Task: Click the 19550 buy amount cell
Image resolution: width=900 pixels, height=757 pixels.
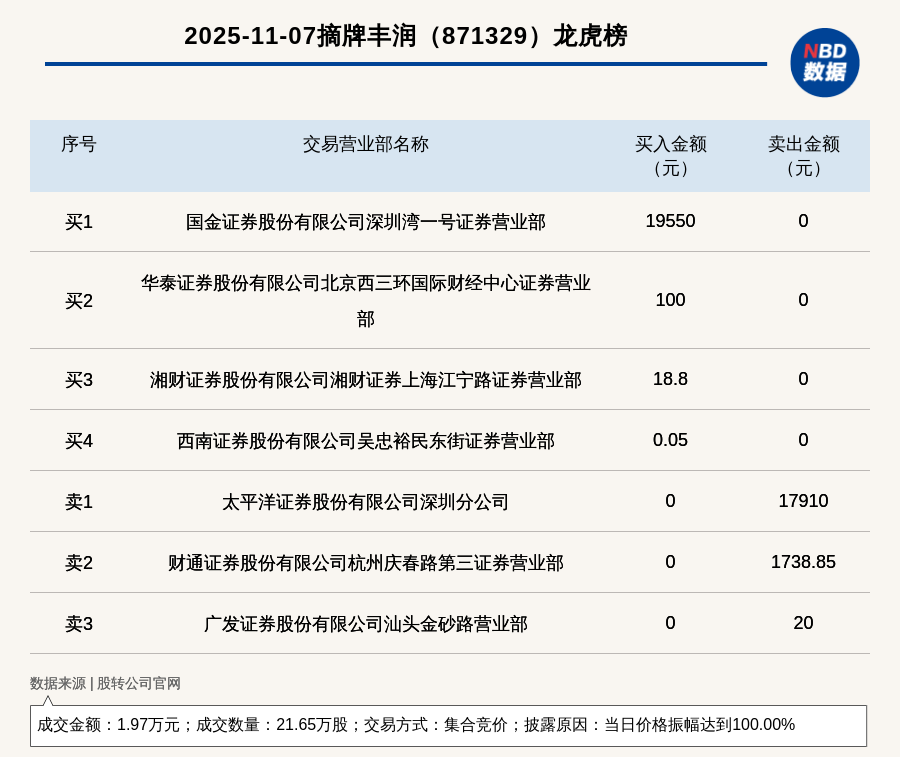Action: tap(670, 221)
